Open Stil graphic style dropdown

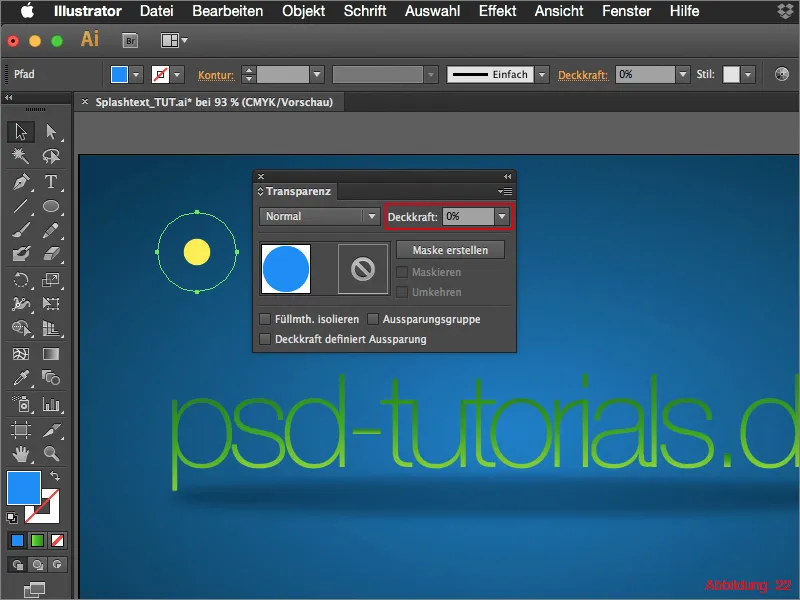point(748,74)
